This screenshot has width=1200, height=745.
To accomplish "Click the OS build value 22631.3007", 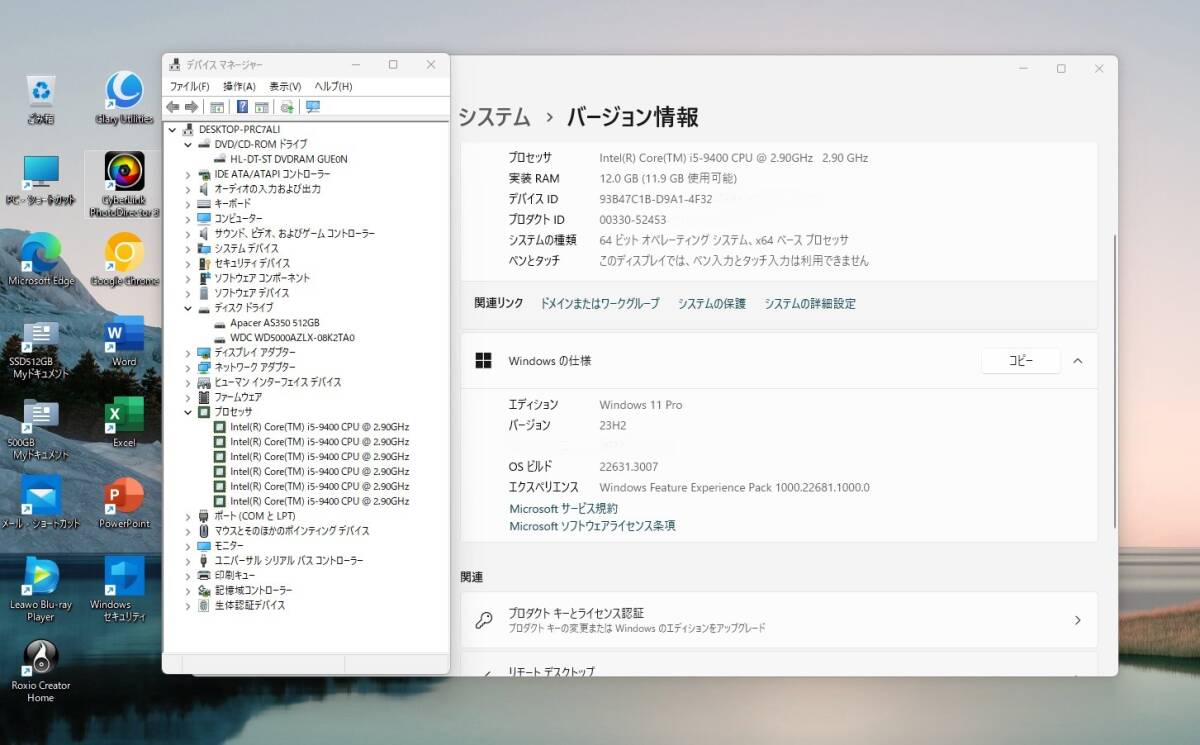I will pyautogui.click(x=629, y=467).
